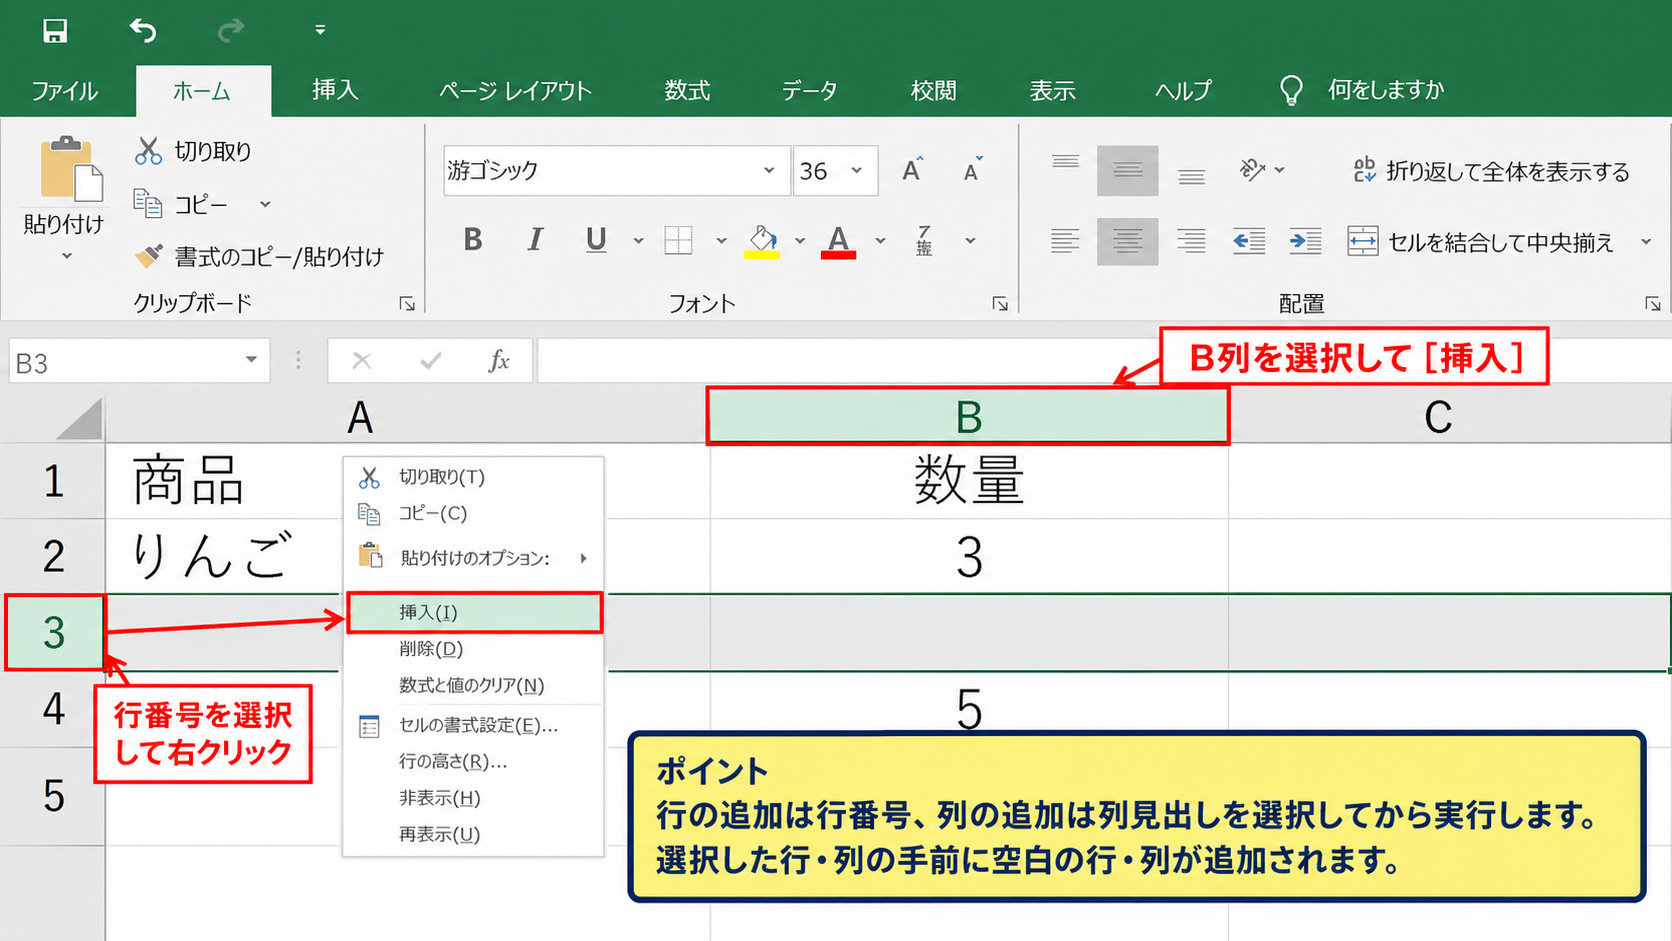Apply the yellow fill color
This screenshot has width=1672, height=941.
click(x=762, y=241)
